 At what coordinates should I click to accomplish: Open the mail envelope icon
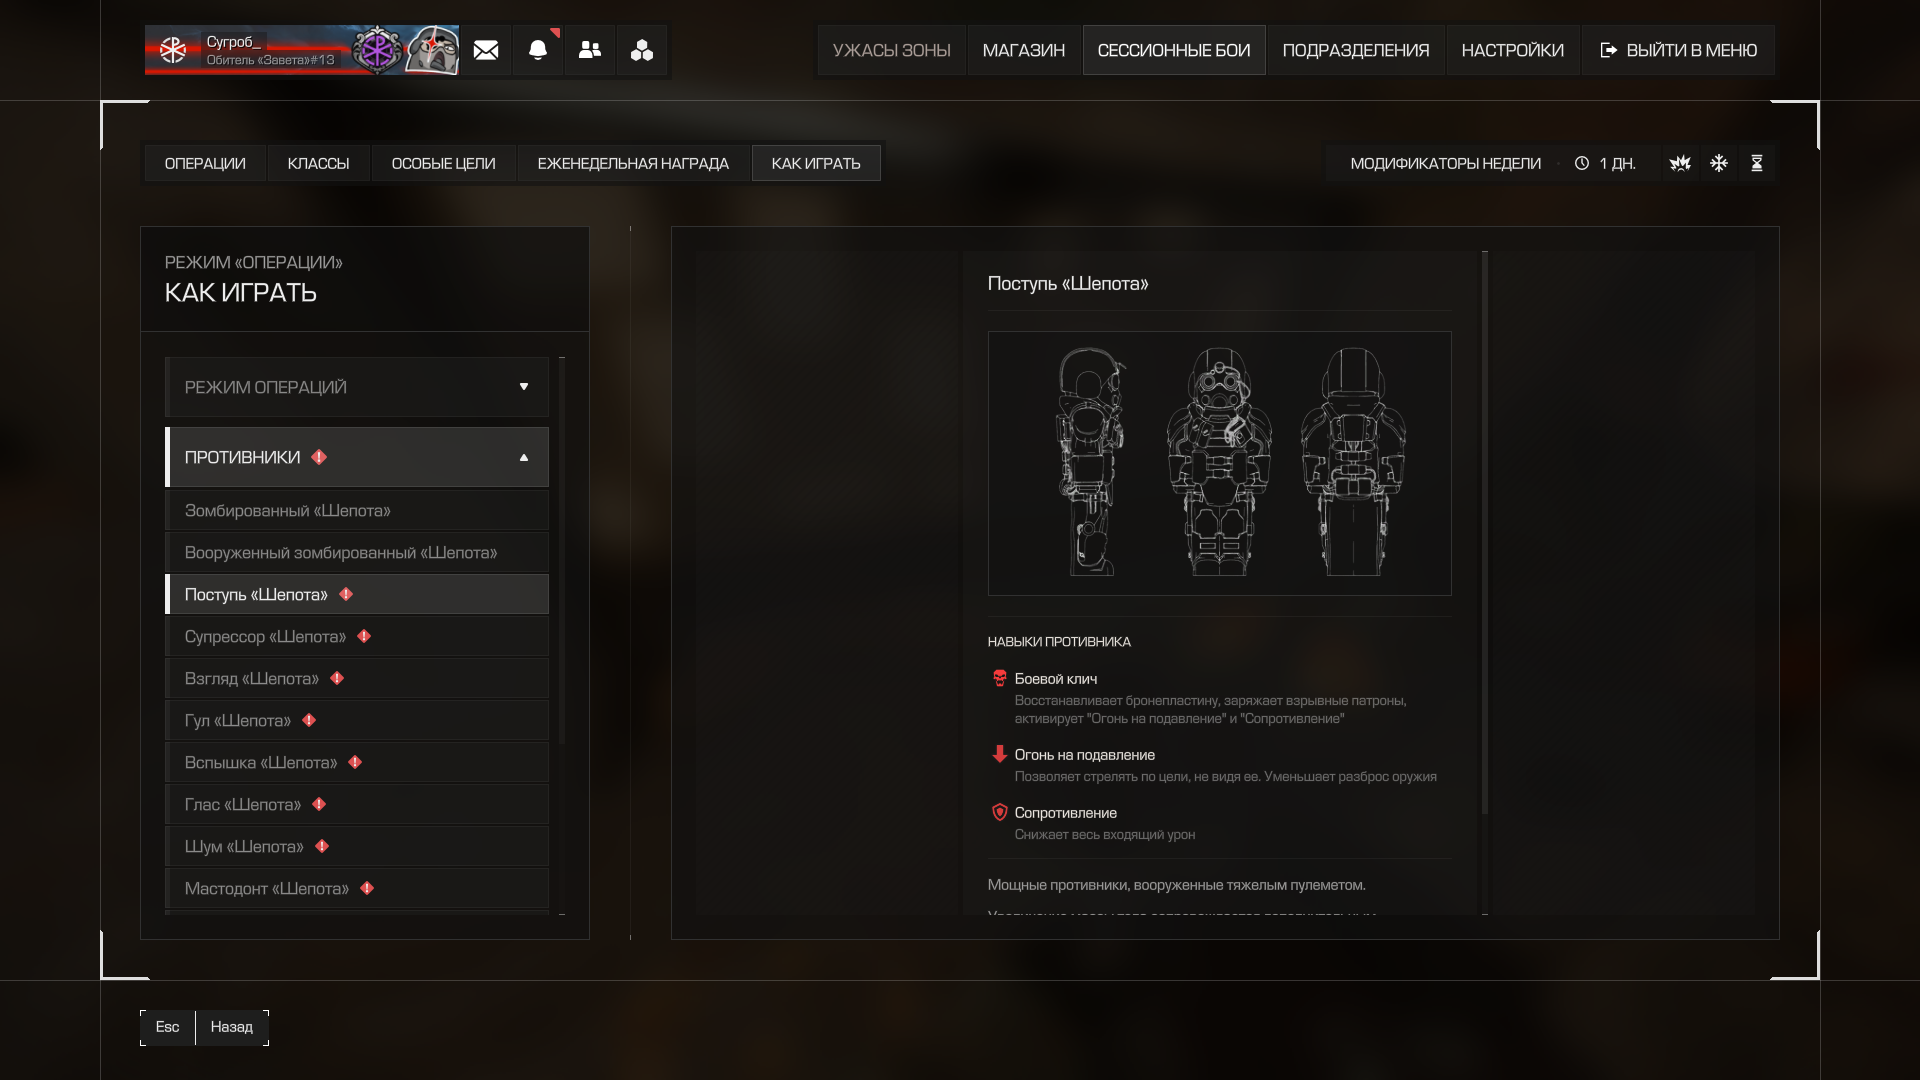pos(486,50)
